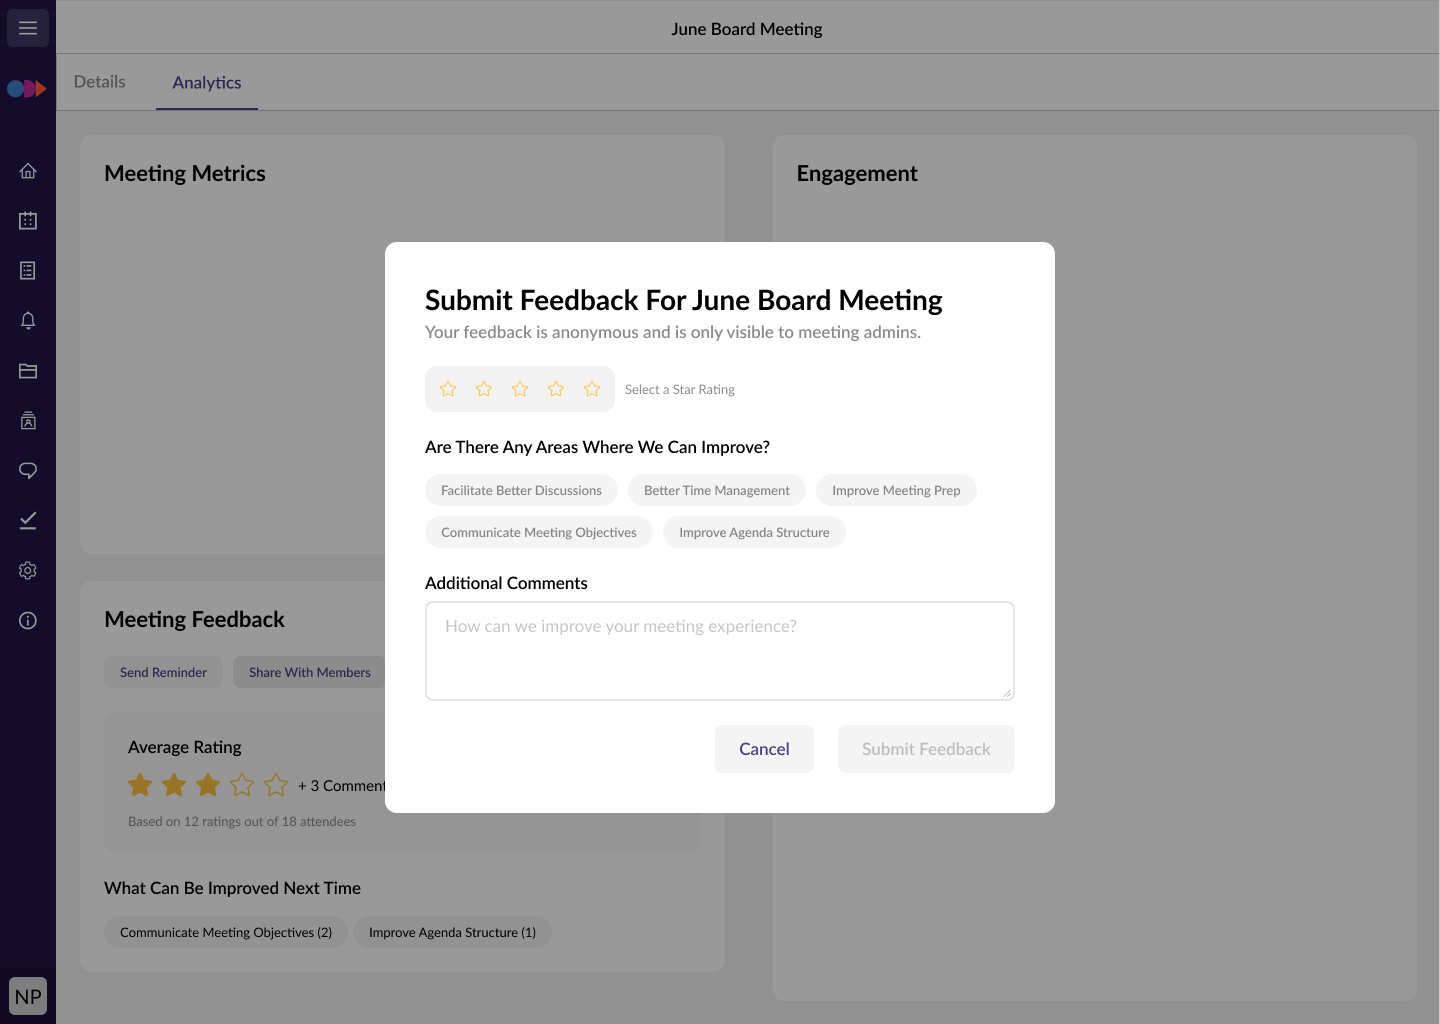Toggle the Improve Agenda Structure chip in dialog

pos(754,532)
